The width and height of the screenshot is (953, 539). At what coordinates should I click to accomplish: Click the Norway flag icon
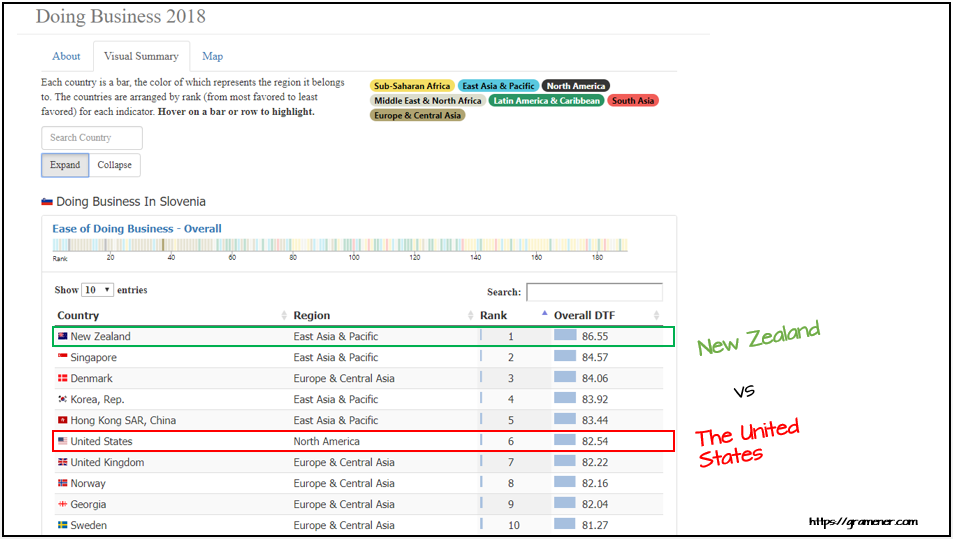coord(63,483)
